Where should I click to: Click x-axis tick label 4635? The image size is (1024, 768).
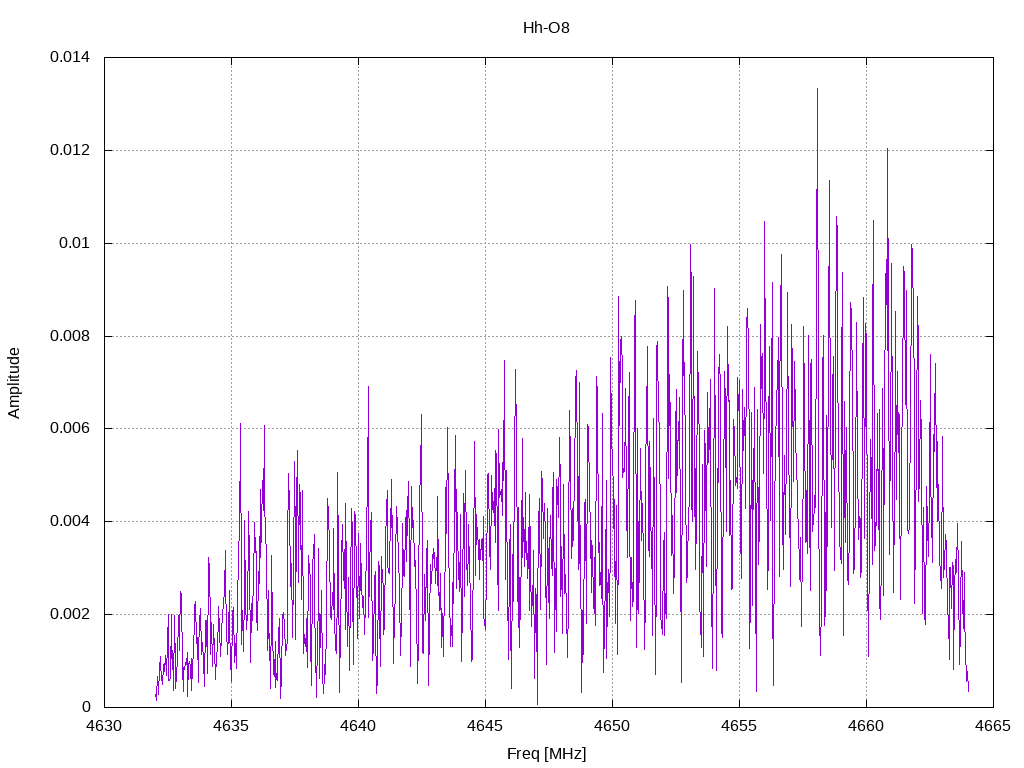point(231,726)
